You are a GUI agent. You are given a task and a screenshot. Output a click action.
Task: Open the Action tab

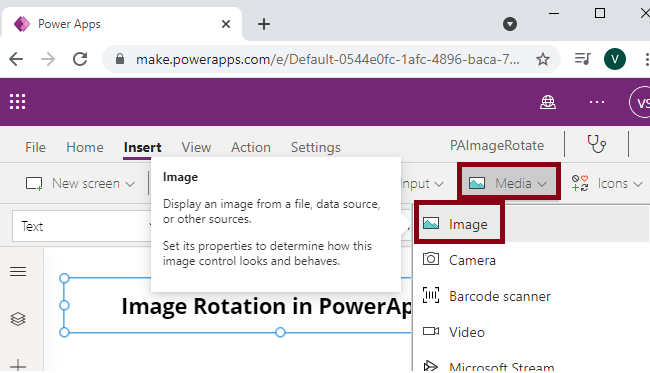pyautogui.click(x=251, y=147)
